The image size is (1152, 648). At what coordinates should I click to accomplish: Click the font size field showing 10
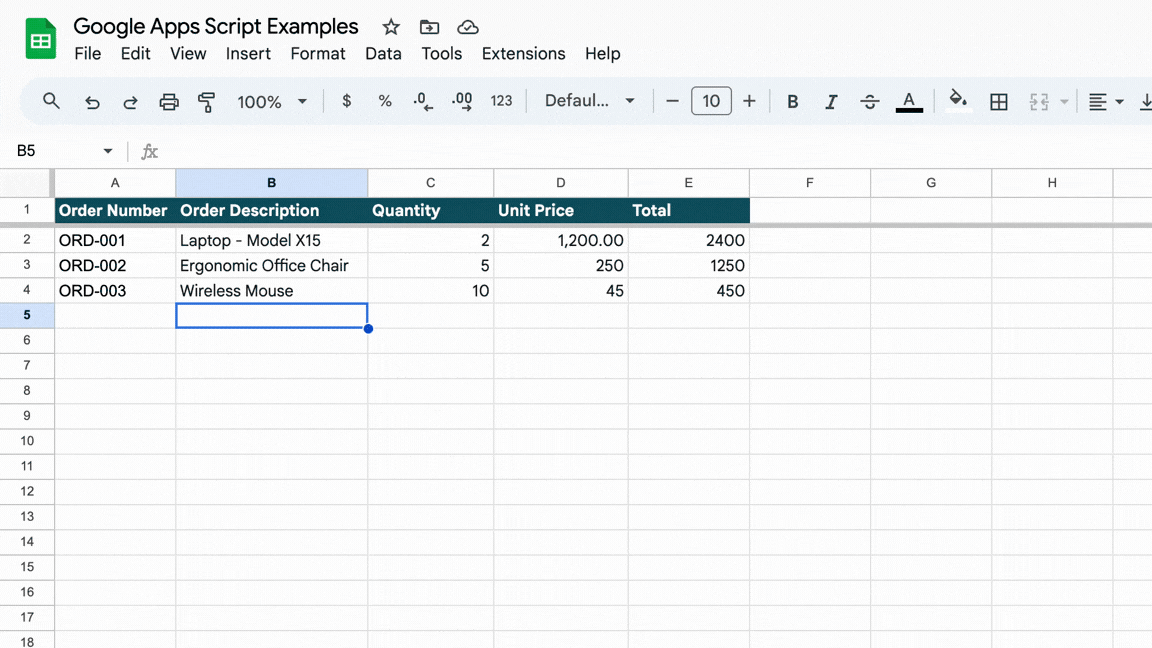[711, 101]
